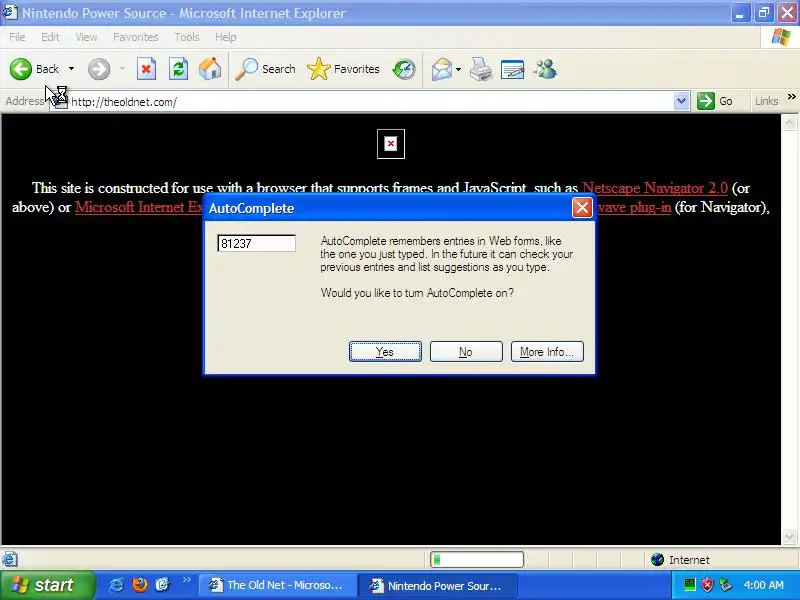The width and height of the screenshot is (800, 600).
Task: Click the status bar page icon
Action: 10,560
